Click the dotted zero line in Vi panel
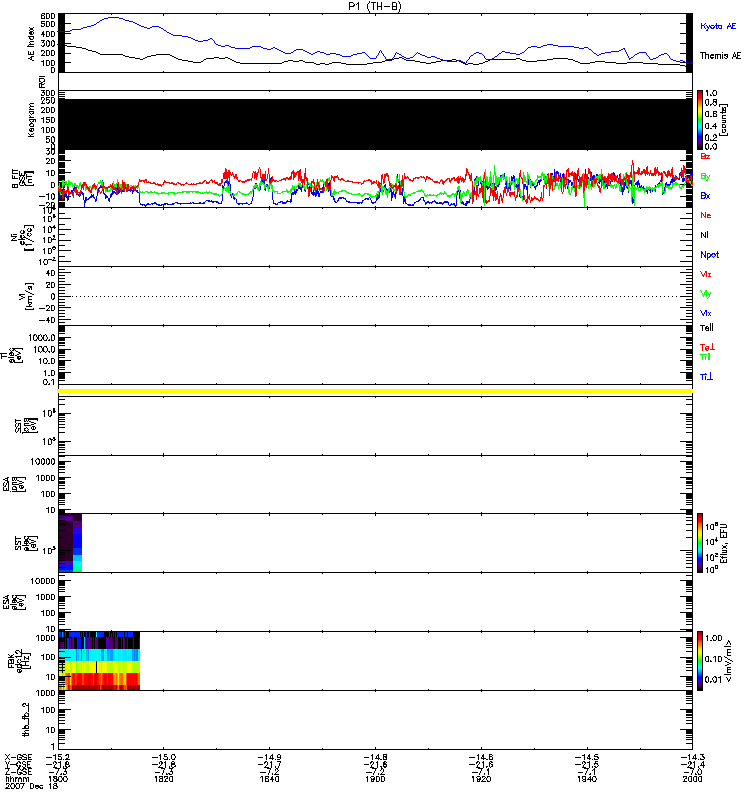 click(x=375, y=296)
